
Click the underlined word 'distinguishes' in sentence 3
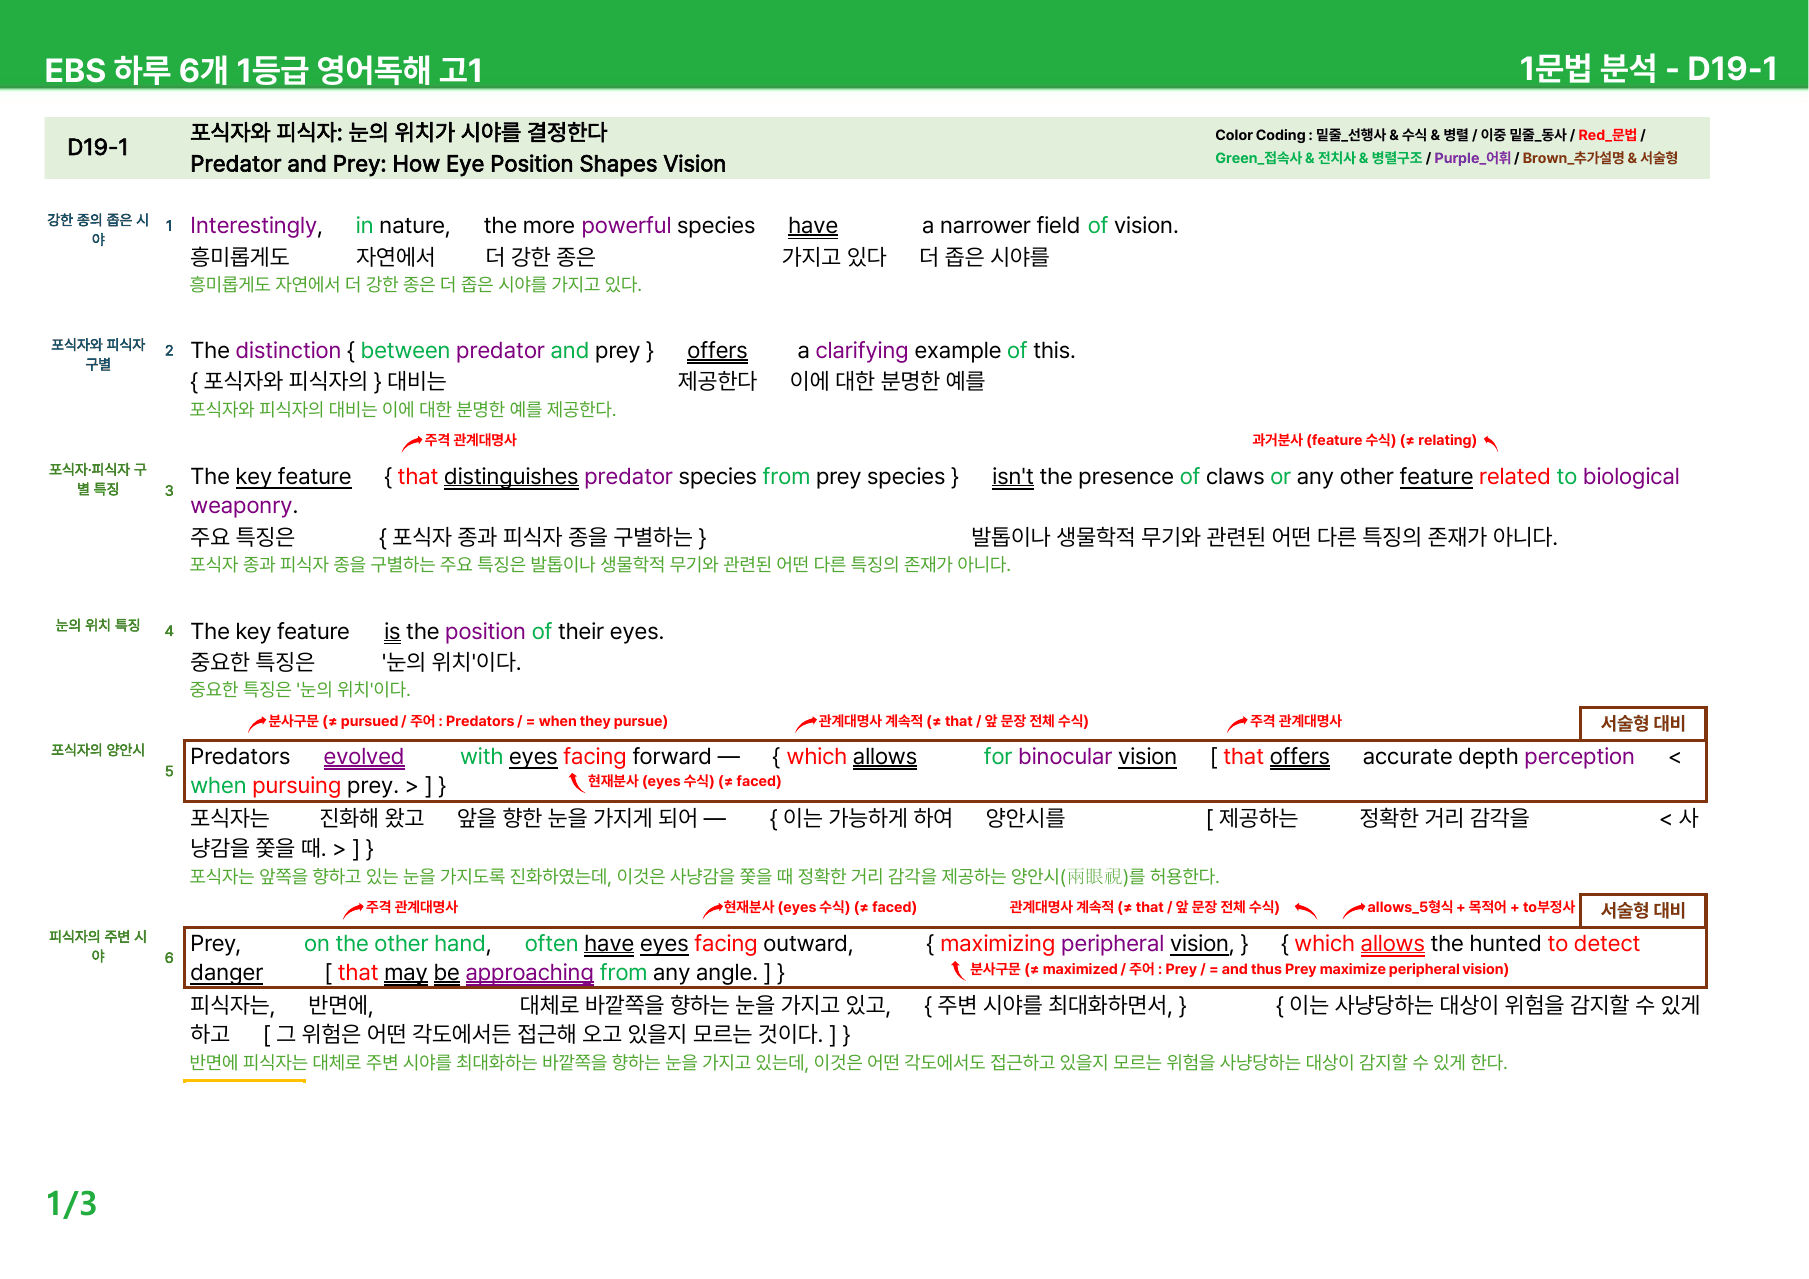(511, 477)
